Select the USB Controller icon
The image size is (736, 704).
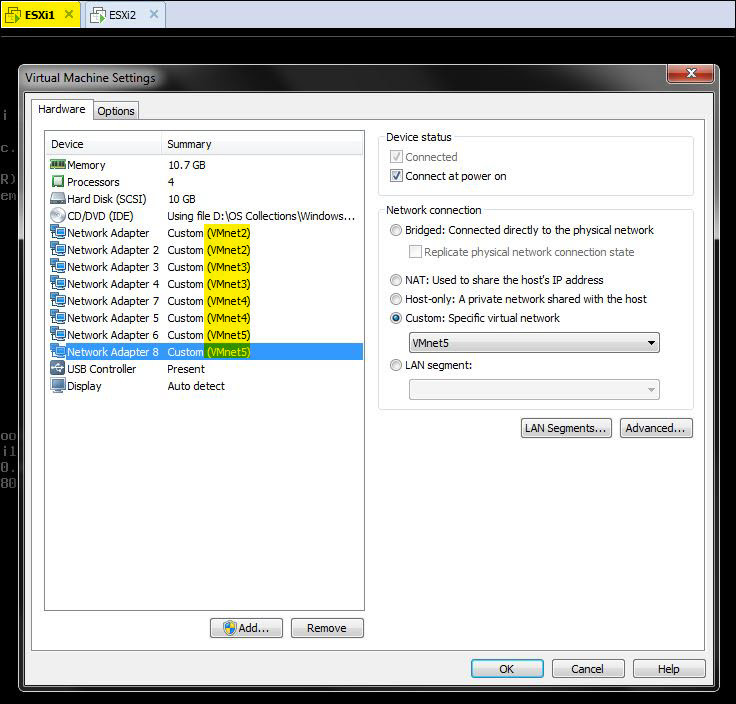58,368
